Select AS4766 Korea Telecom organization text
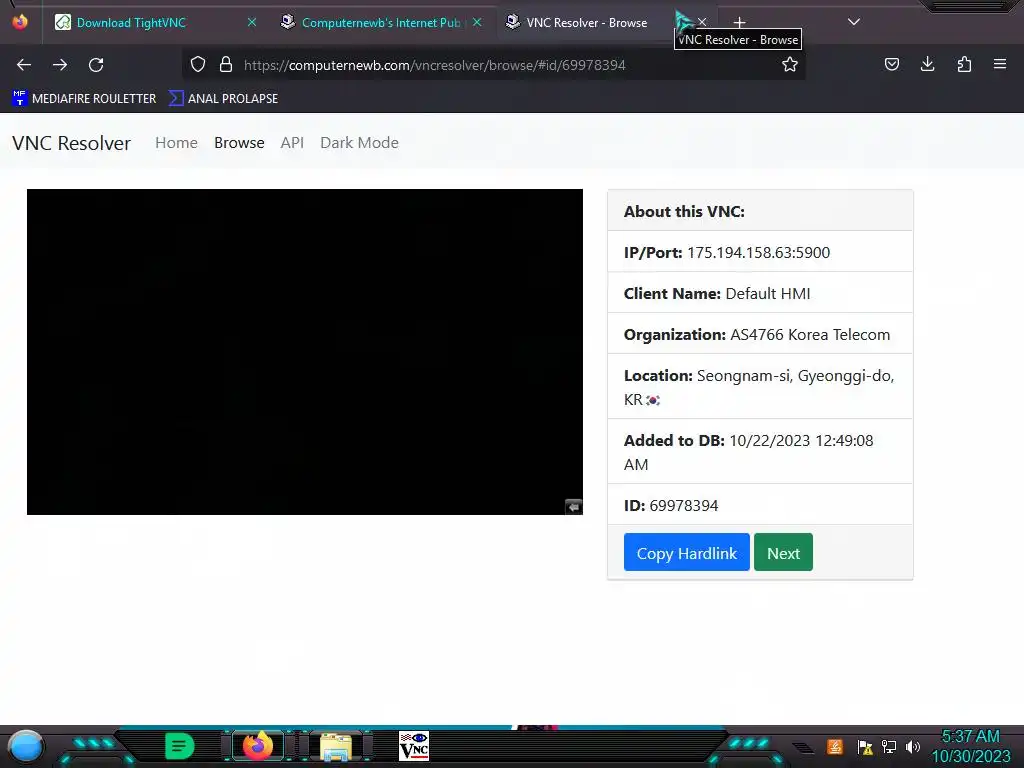The height and width of the screenshot is (768, 1024). tap(810, 334)
